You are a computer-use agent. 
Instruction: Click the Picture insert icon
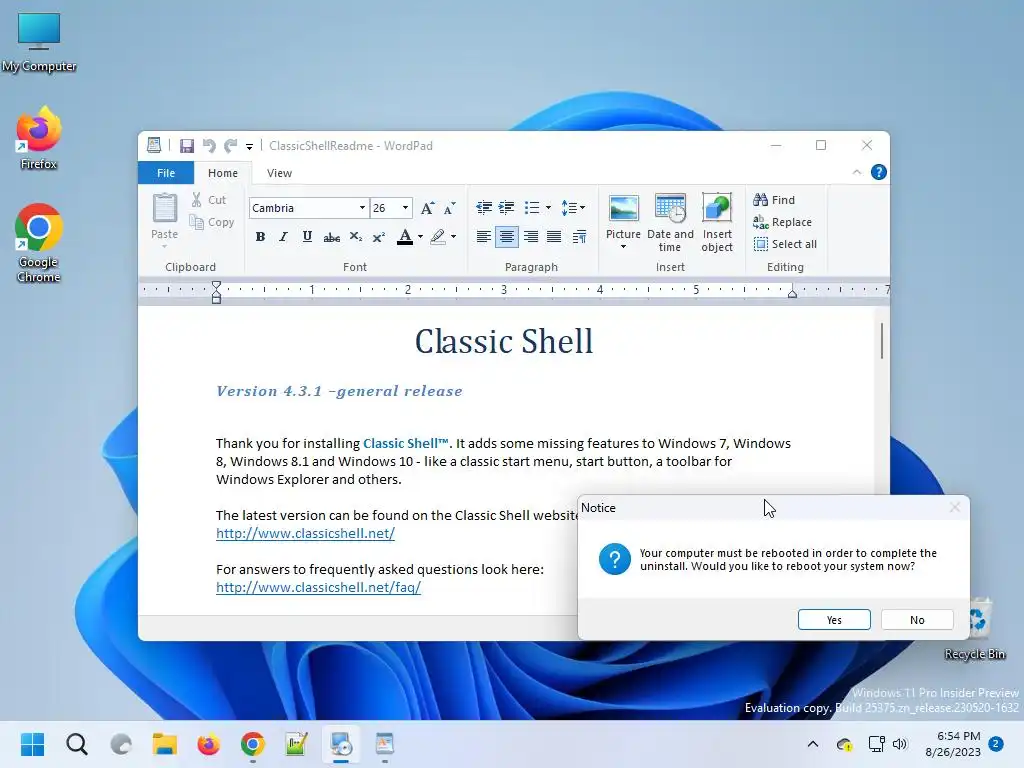(x=624, y=209)
